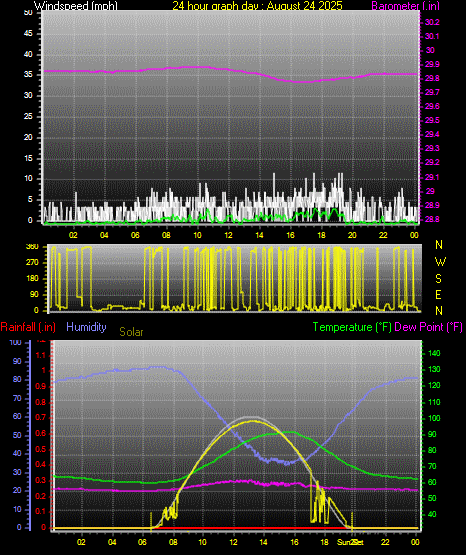Click the W compass direction label

440,262
